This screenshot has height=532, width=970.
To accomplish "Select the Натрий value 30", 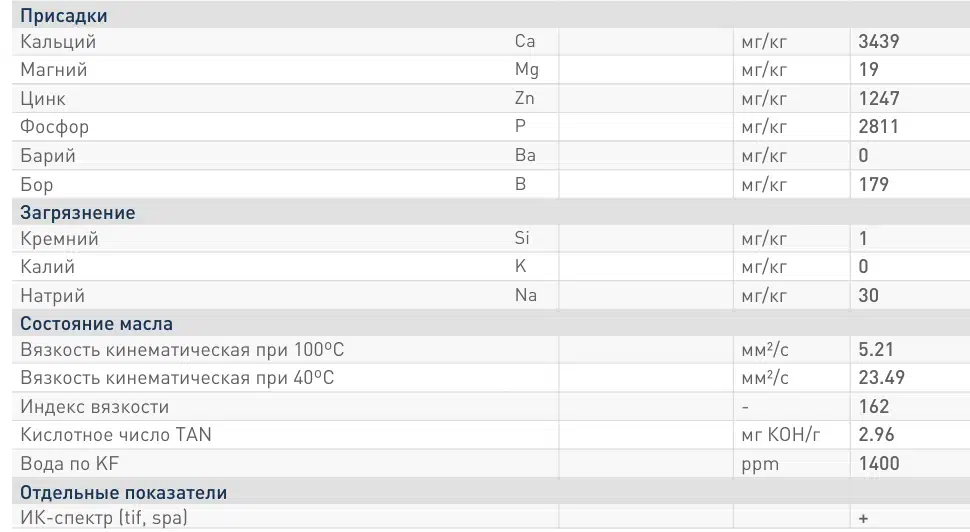I will point(869,295).
